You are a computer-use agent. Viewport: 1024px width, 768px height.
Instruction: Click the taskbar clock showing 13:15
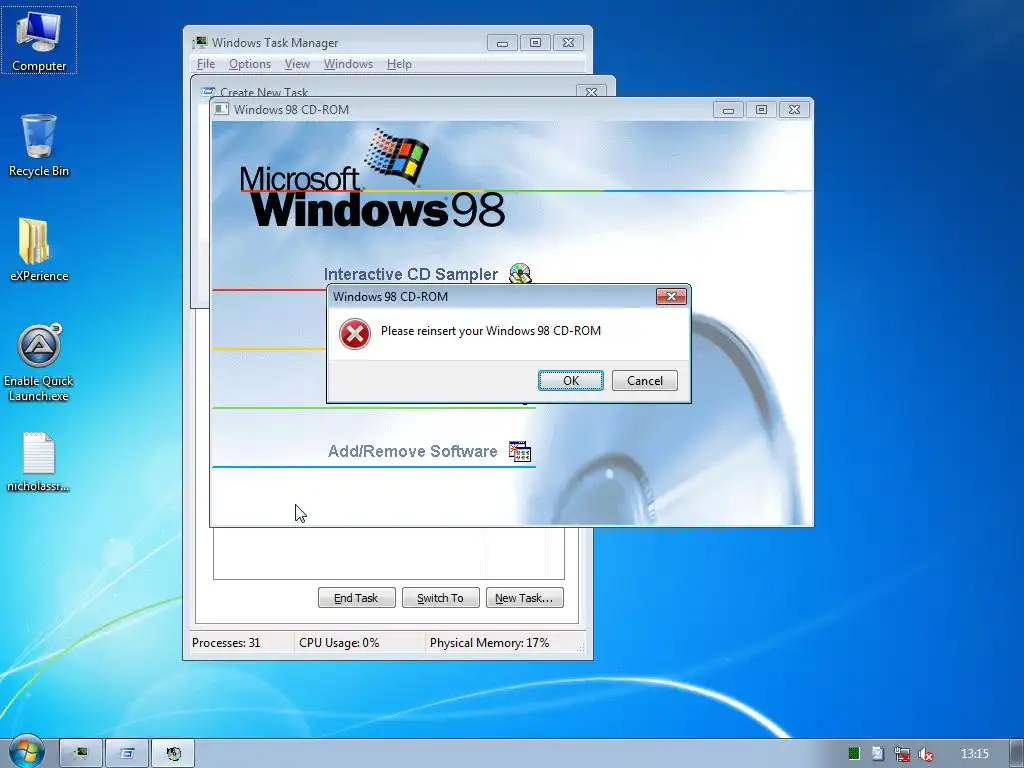(974, 754)
